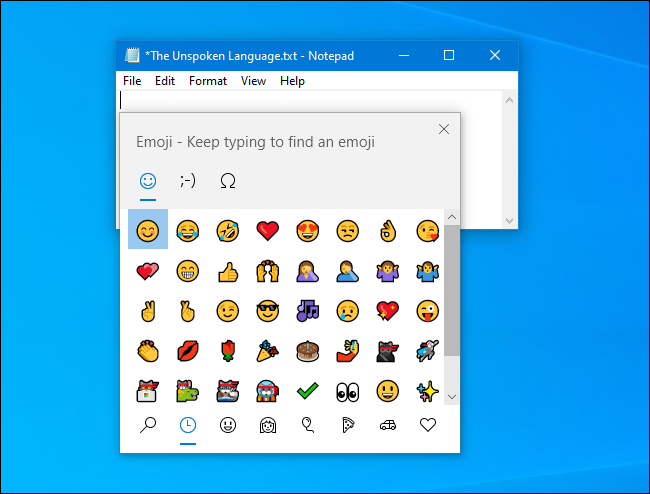Pick the victory peace hand emoji
Image resolution: width=650 pixels, height=494 pixels.
pos(148,311)
